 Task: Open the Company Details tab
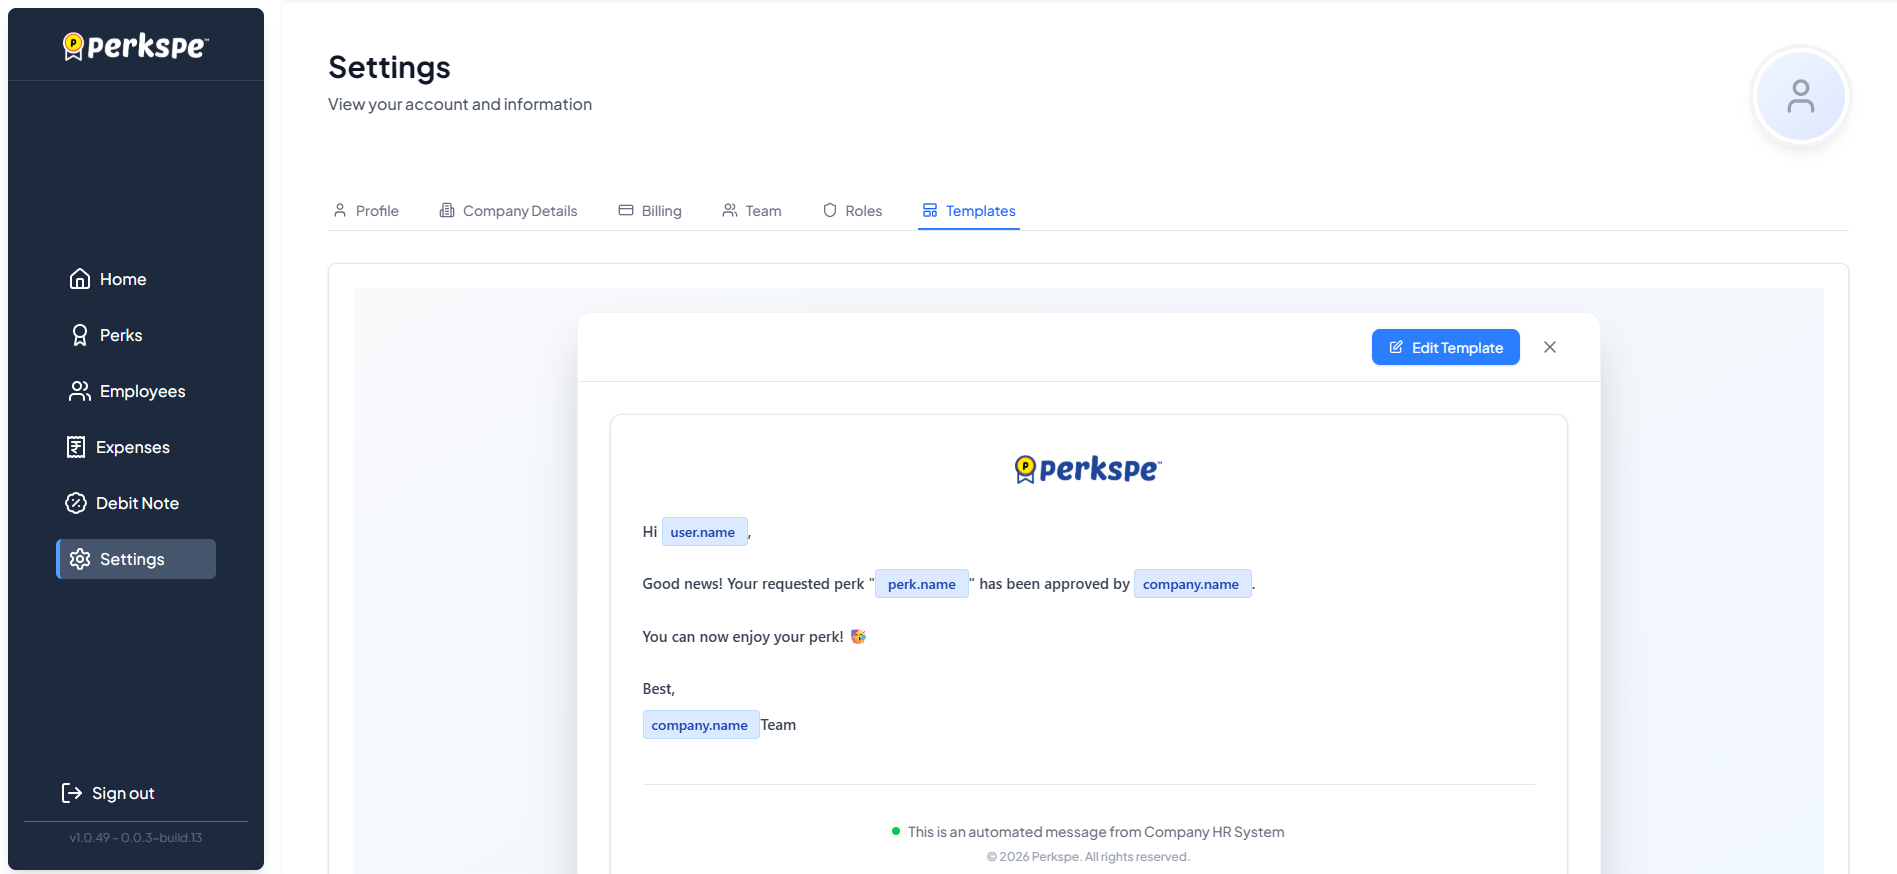point(508,211)
